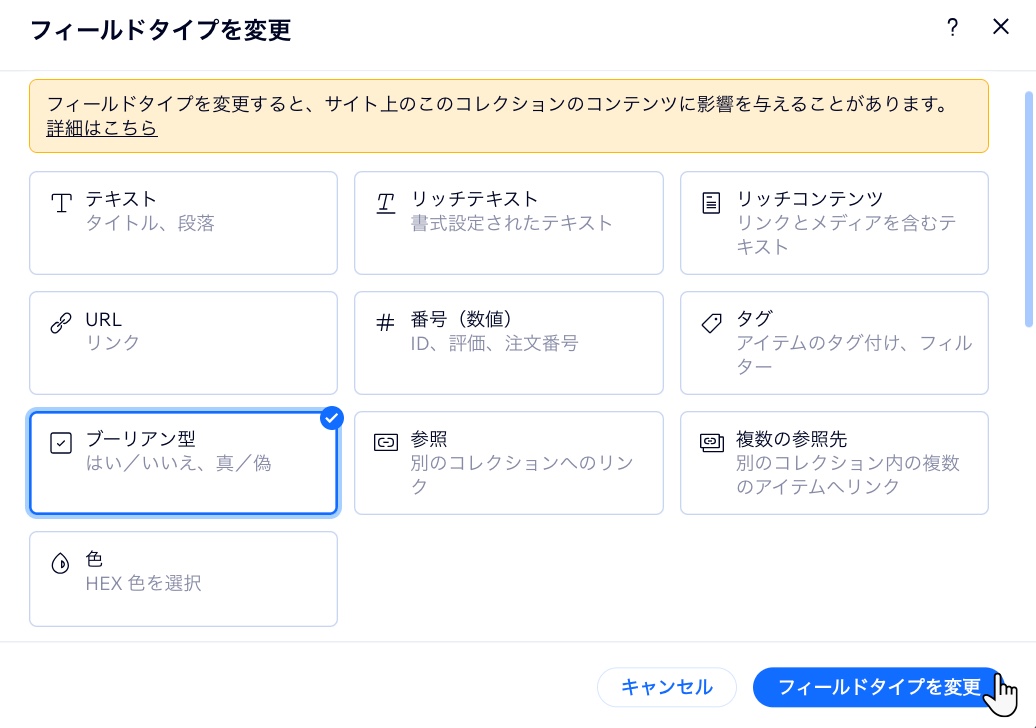1036x728 pixels.
Task: Click the 複数の参照先 multi-reference icon
Action: pos(711,440)
